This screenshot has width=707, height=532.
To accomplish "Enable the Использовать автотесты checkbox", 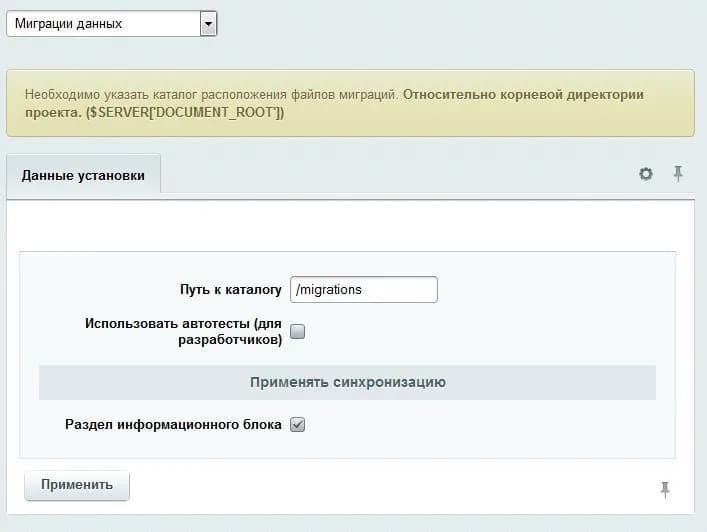I will coord(298,331).
